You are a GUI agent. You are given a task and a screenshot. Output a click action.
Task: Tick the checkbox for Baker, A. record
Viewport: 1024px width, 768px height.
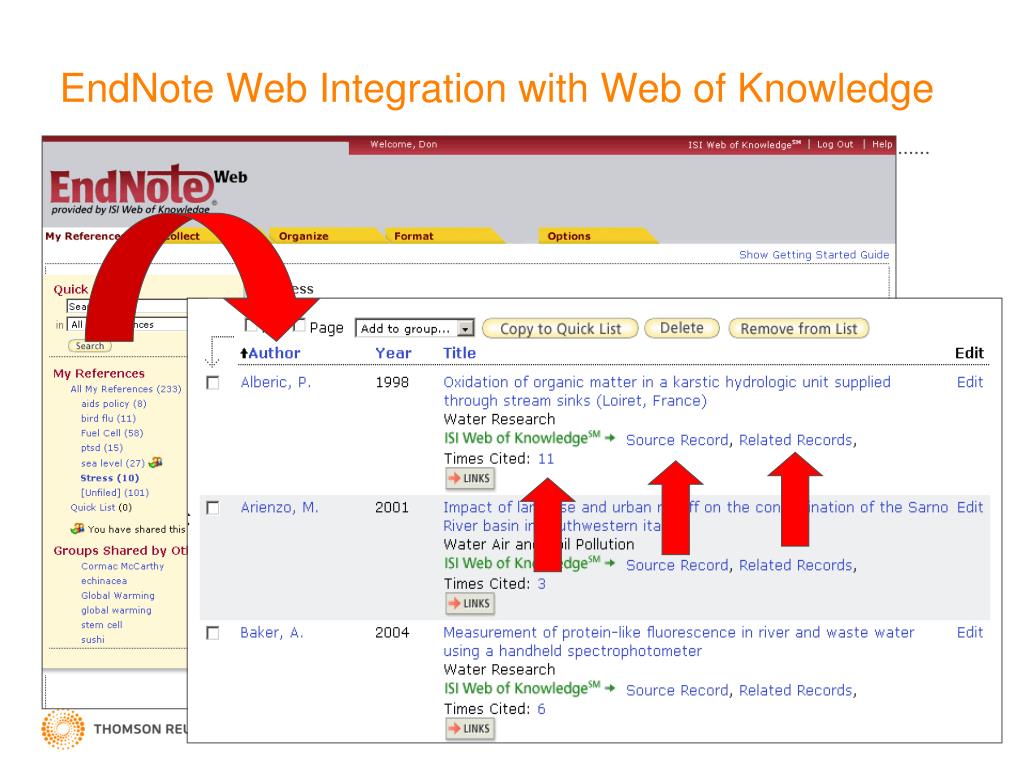tap(213, 633)
